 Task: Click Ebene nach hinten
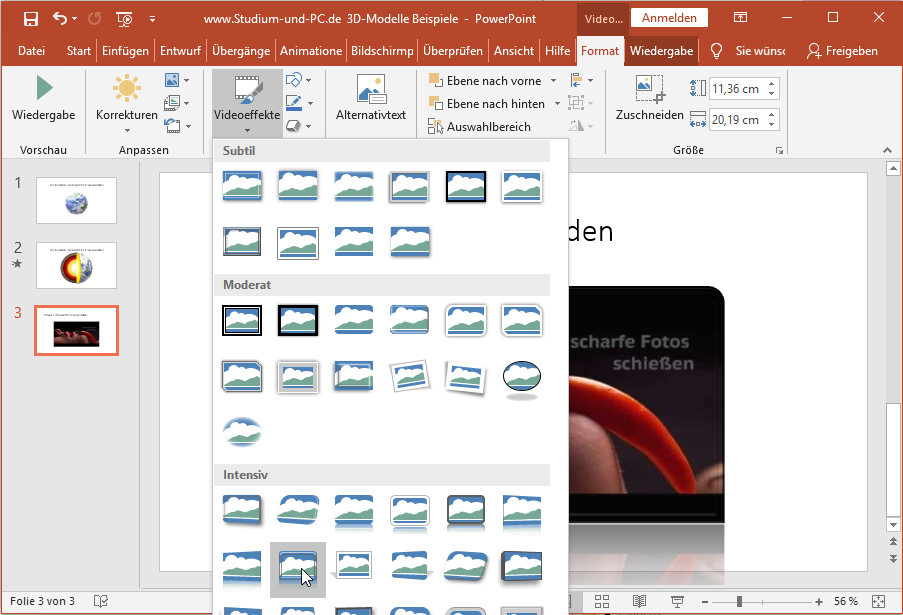pyautogui.click(x=487, y=104)
